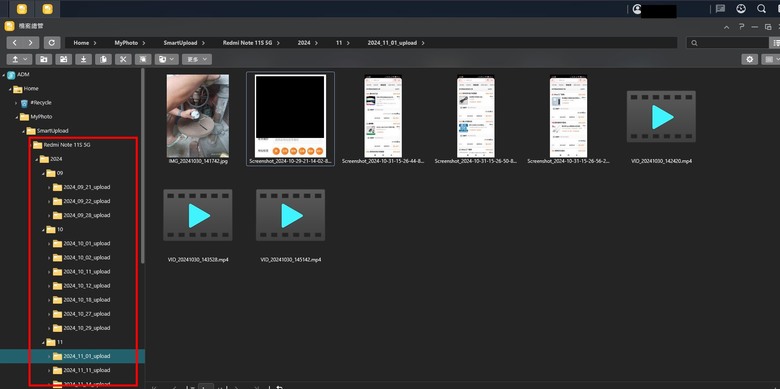Click MyPhoto in the breadcrumb path

[125, 43]
